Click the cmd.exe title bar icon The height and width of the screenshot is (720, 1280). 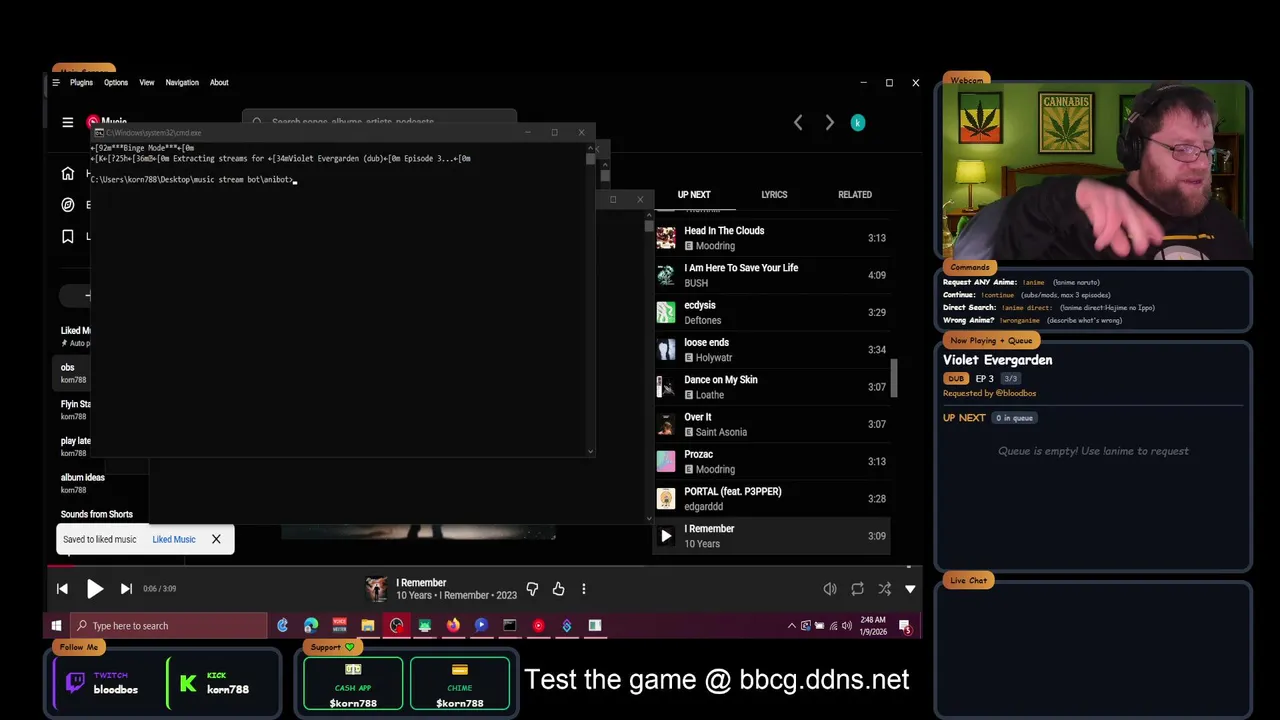coord(99,132)
